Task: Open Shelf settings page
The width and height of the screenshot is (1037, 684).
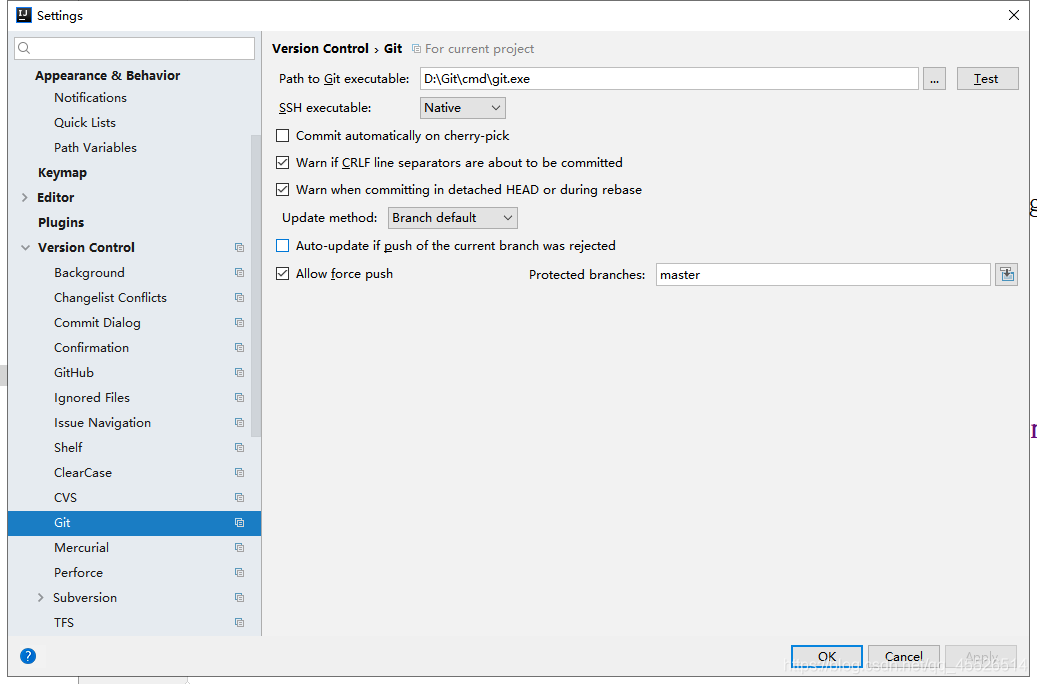Action: pos(68,448)
